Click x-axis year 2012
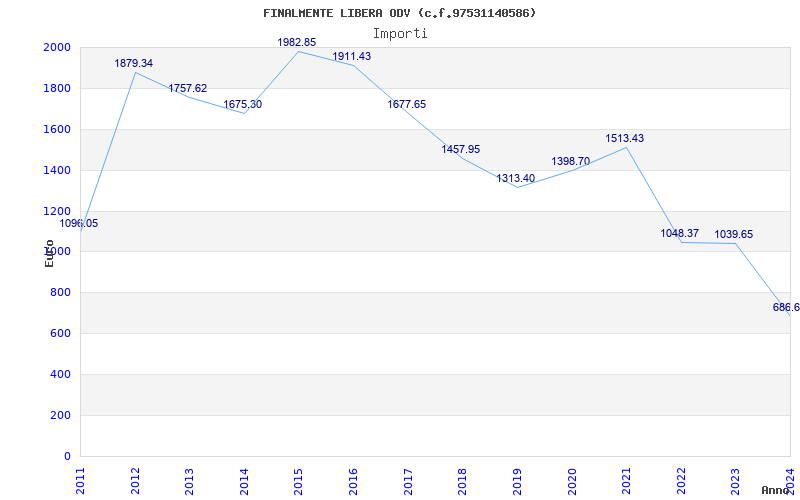The width and height of the screenshot is (800, 500). (135, 481)
